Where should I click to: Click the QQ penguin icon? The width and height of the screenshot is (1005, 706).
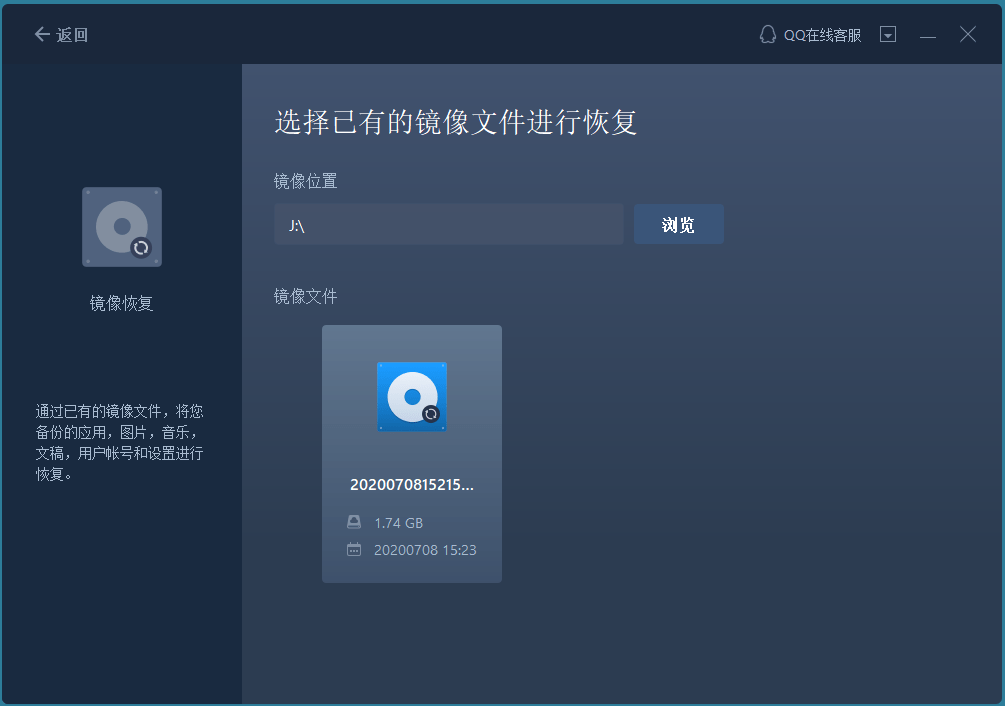click(x=768, y=35)
